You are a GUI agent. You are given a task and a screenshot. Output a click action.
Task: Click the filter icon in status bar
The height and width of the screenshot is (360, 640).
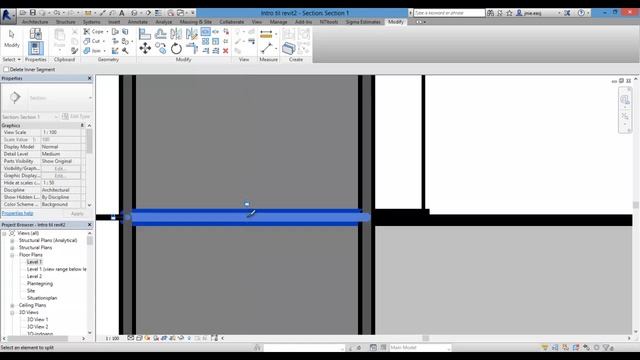click(x=607, y=347)
